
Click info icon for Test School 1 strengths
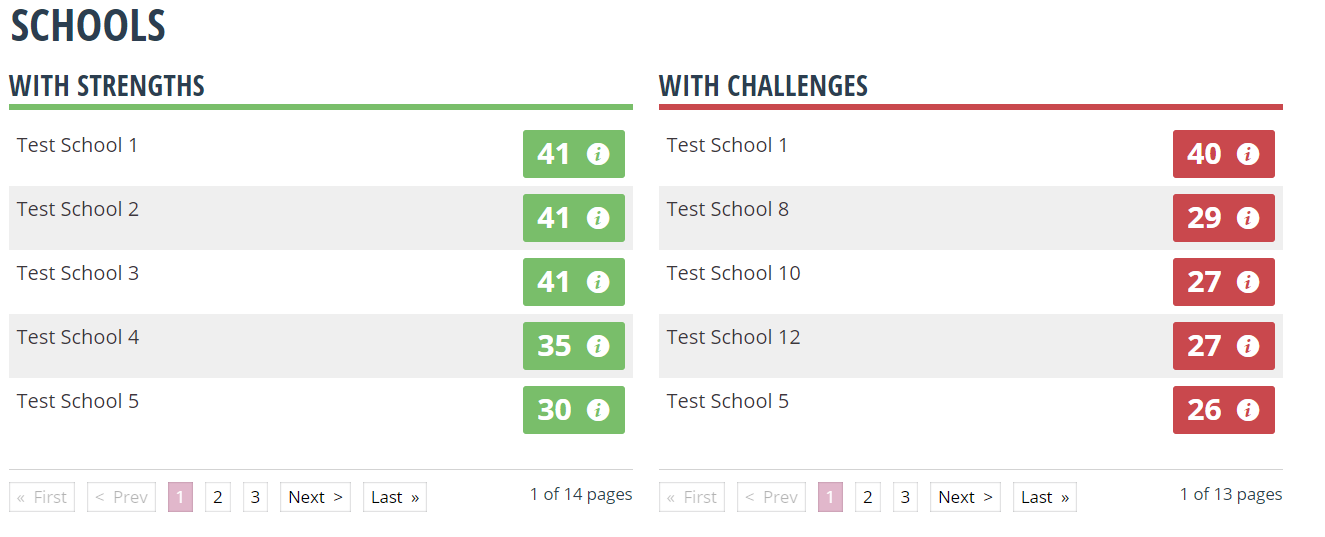tap(598, 154)
